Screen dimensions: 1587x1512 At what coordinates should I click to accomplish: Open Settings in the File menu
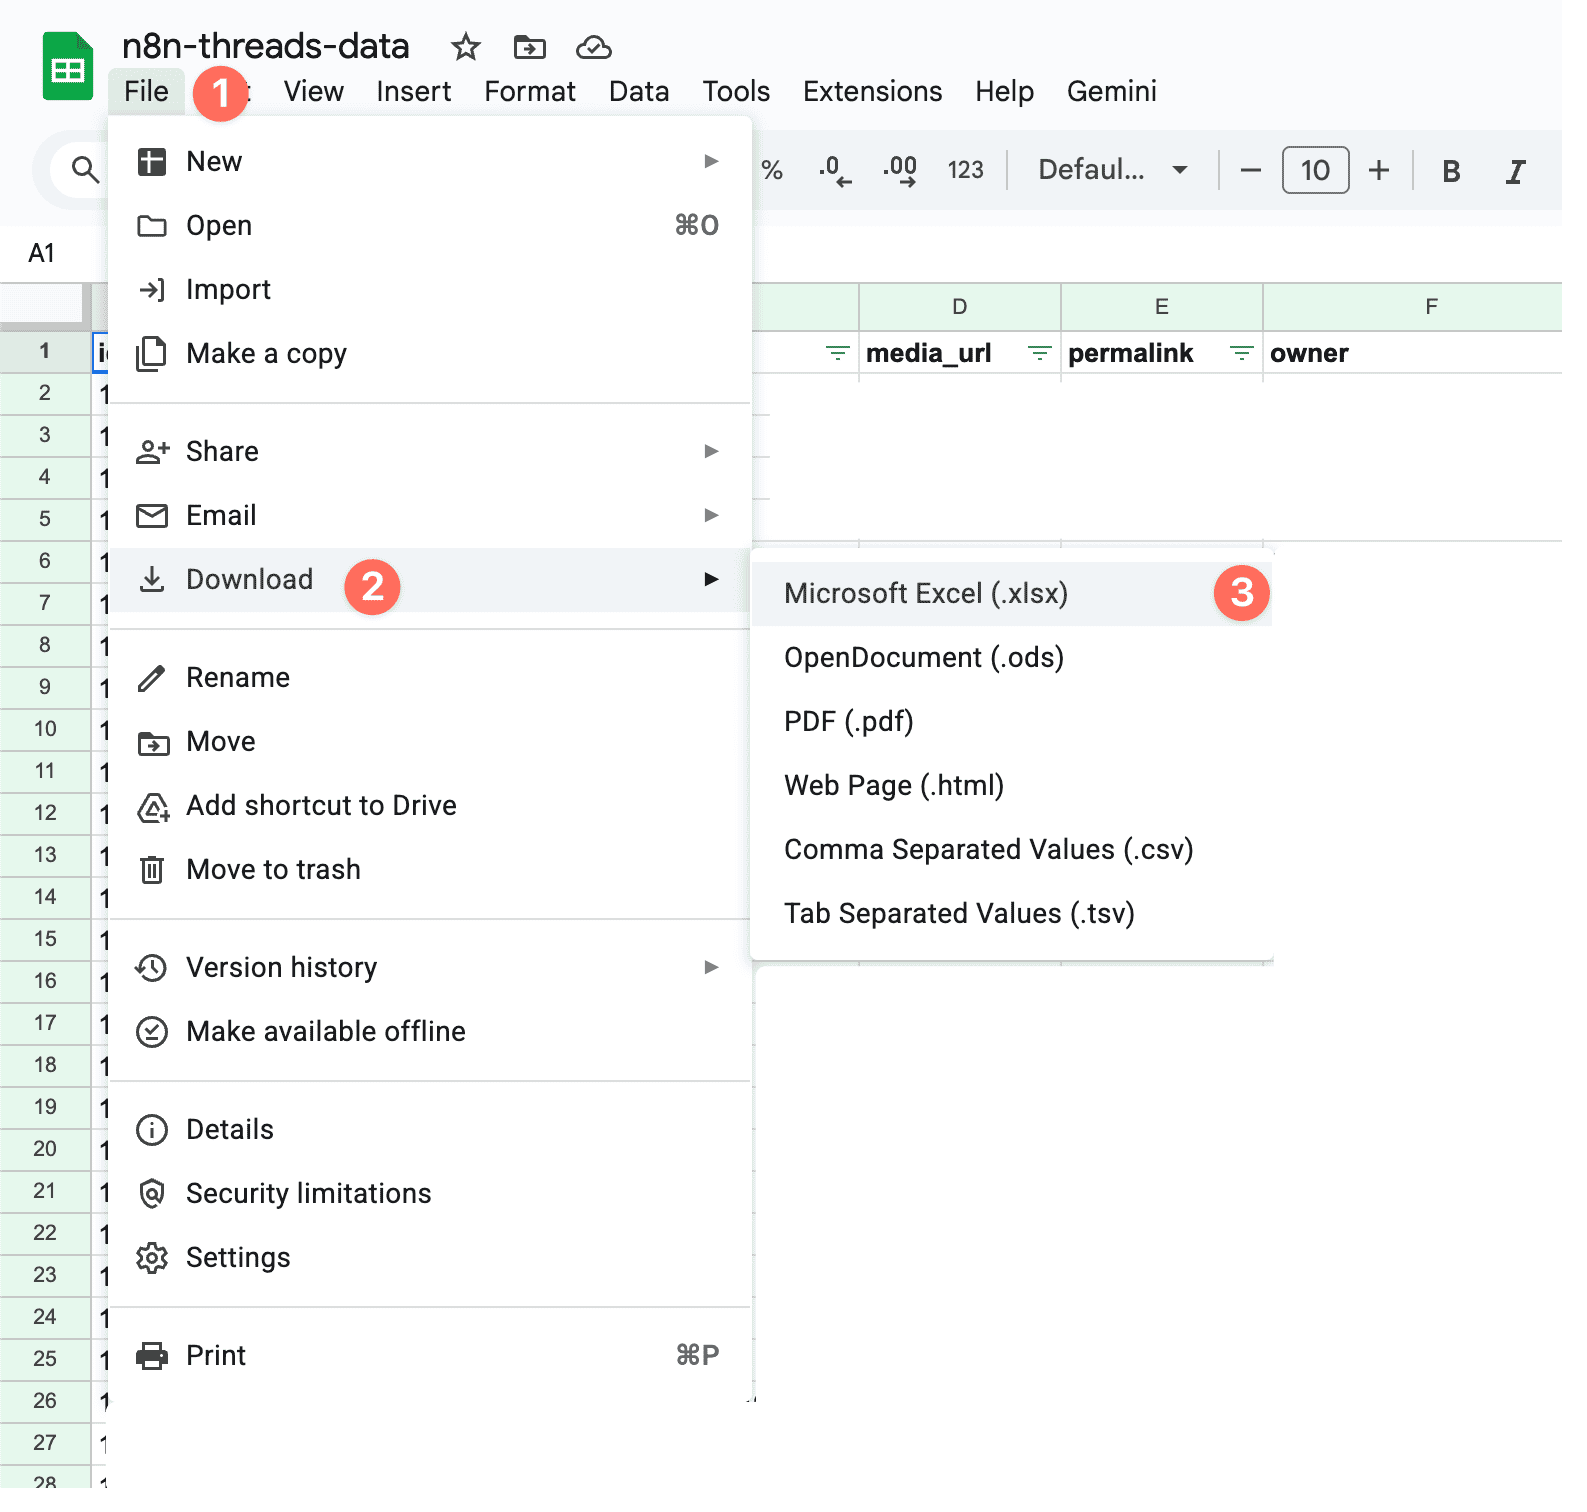429,1257
